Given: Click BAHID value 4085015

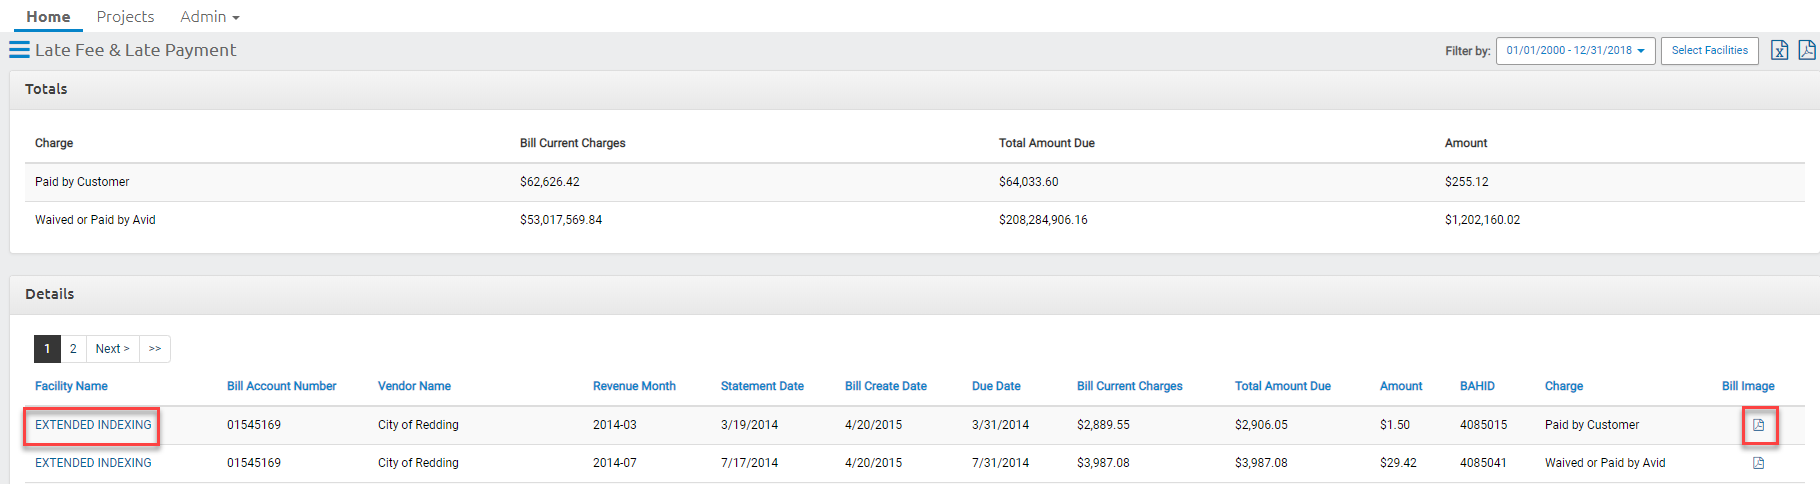Looking at the screenshot, I should pos(1483,425).
